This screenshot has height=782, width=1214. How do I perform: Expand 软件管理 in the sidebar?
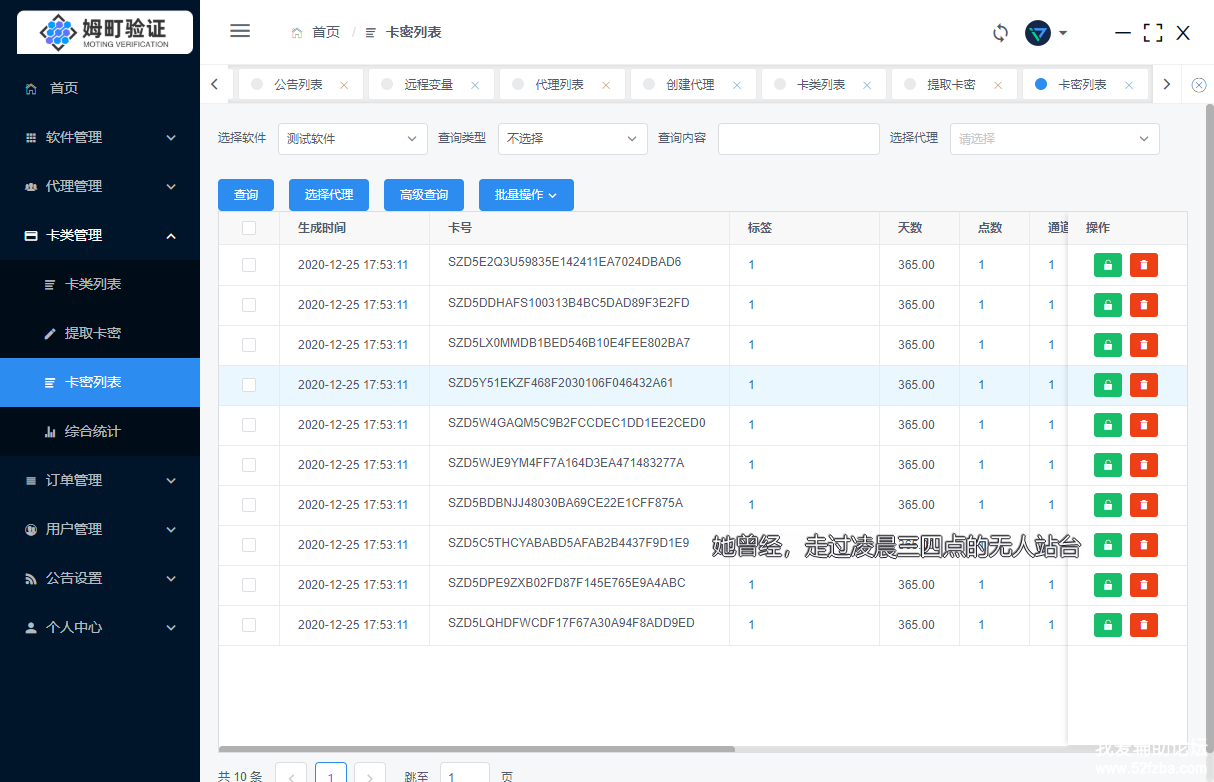[100, 137]
